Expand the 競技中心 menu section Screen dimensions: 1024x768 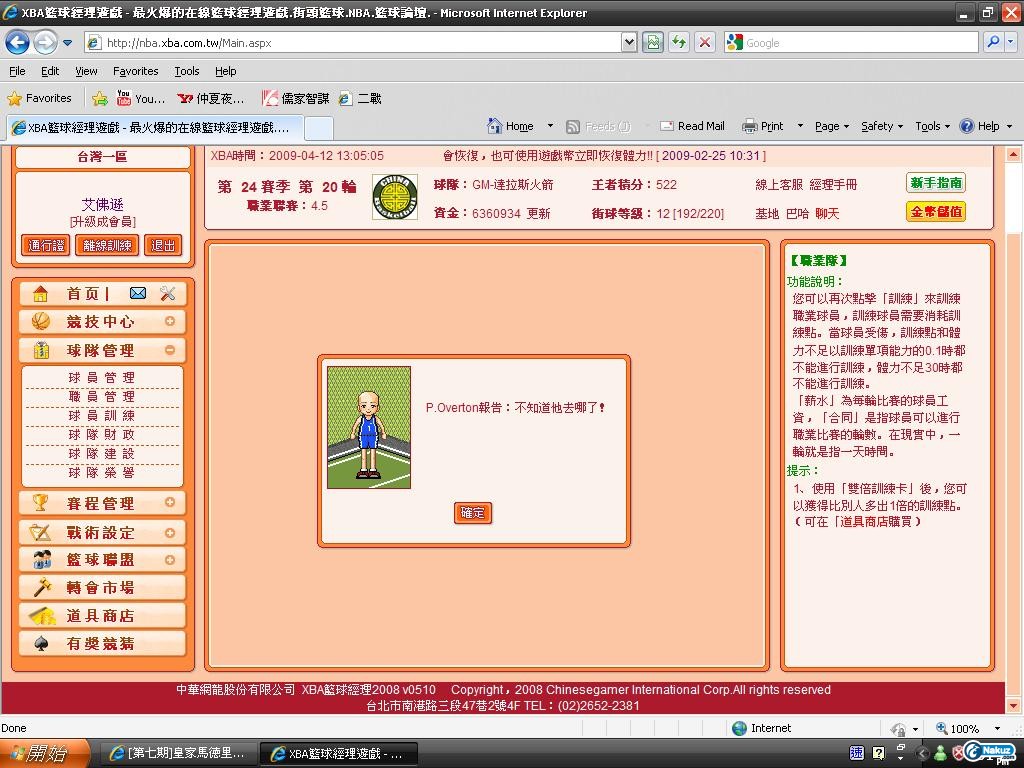[170, 321]
